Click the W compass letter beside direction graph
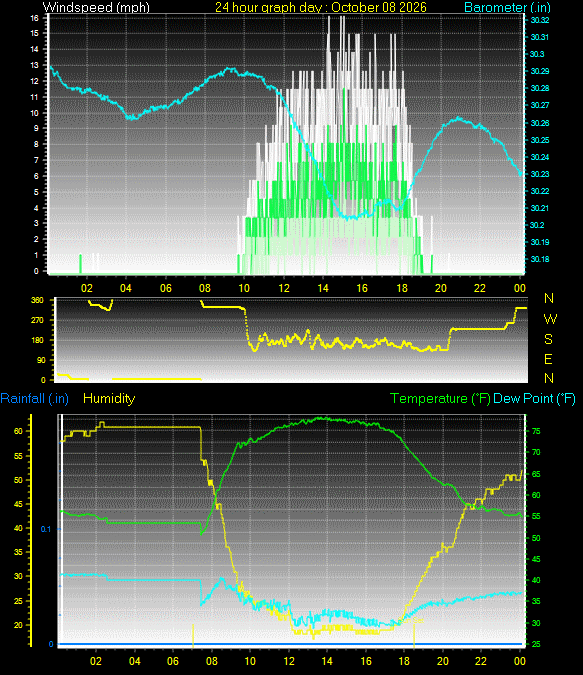 (550, 319)
